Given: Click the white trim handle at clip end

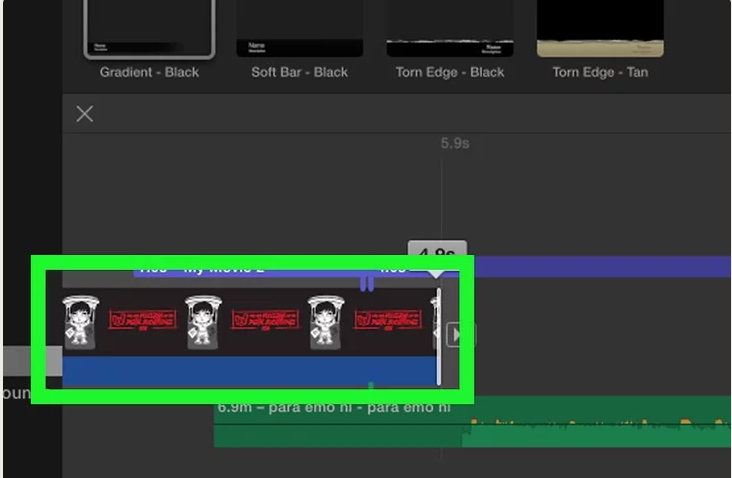Looking at the screenshot, I should pyautogui.click(x=439, y=337).
